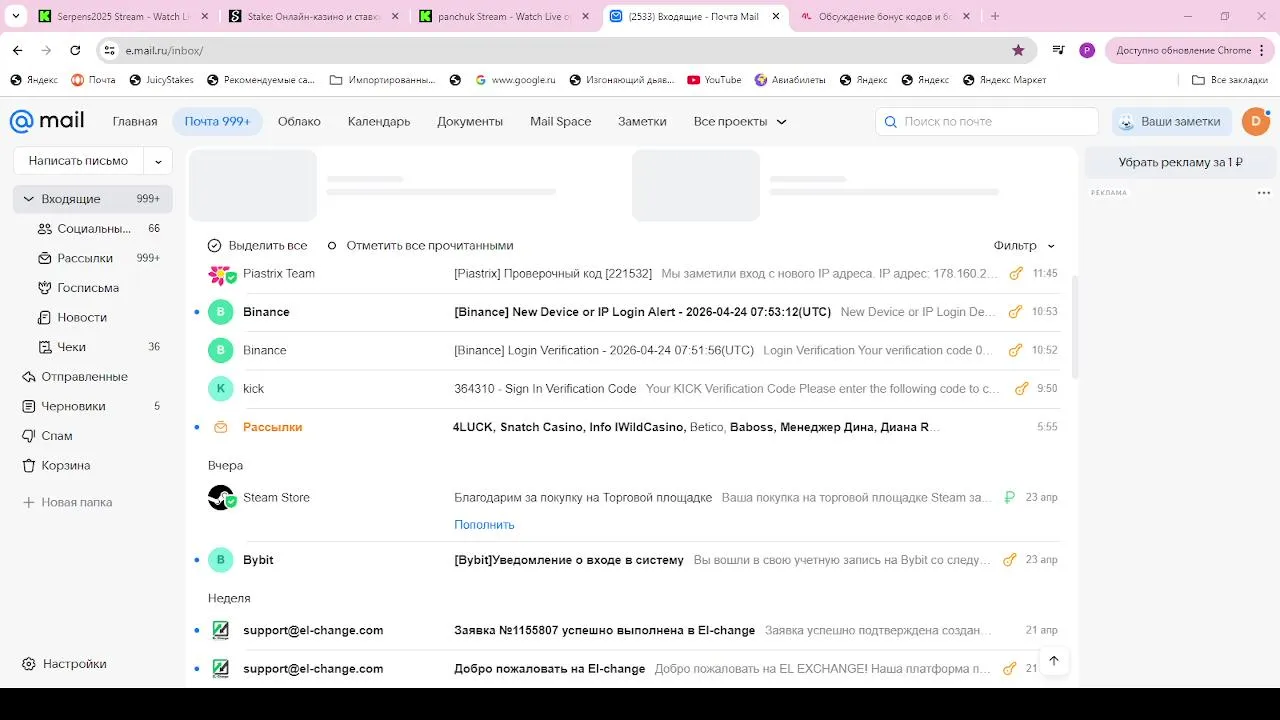The image size is (1280, 720).
Task: Click the bookmark star in the address bar
Action: (1018, 50)
